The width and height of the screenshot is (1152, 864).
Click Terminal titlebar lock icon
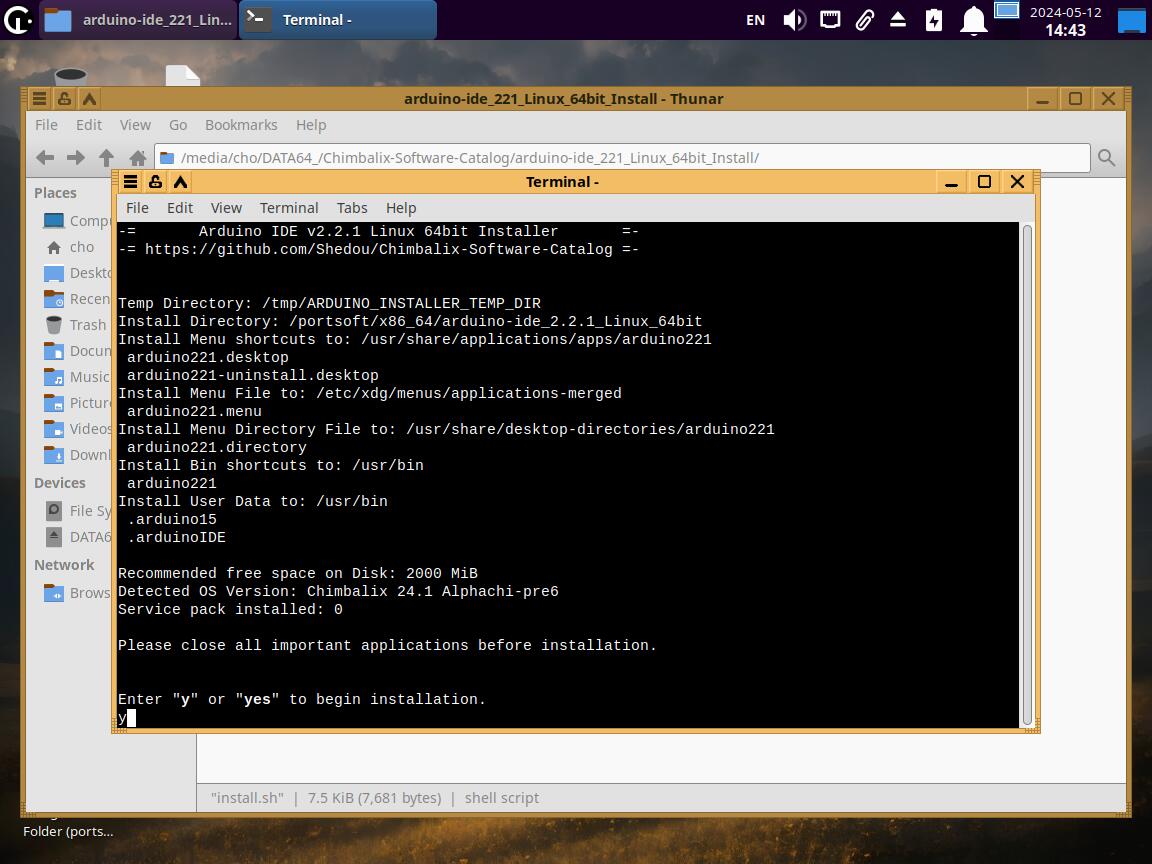(155, 181)
